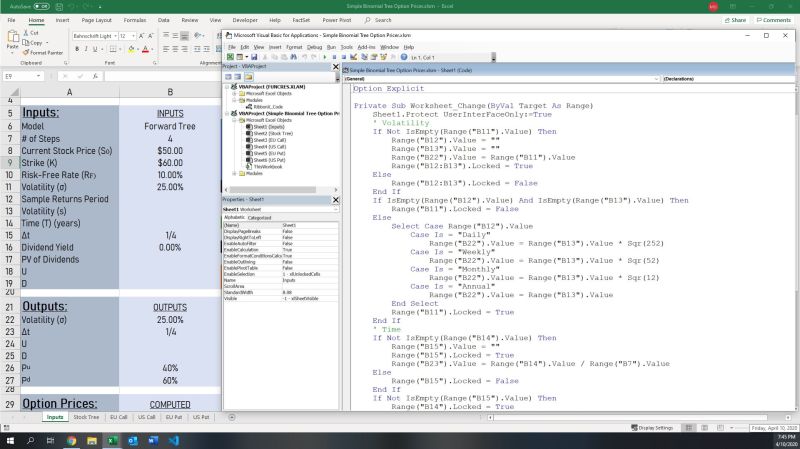Click the Break pause icon in VBA toolbar
800x449 pixels.
click(x=334, y=57)
